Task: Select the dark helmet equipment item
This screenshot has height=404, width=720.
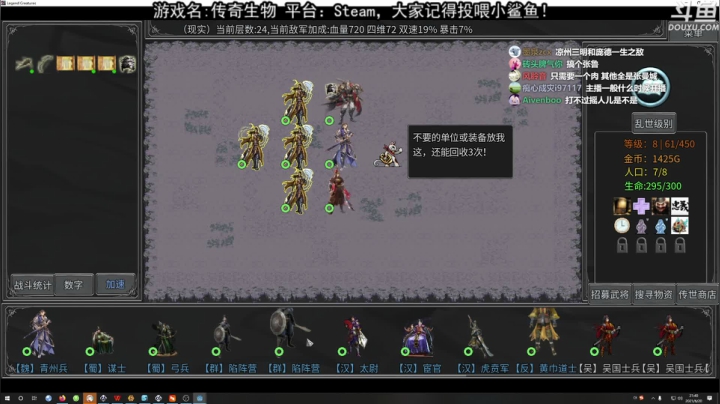Action: pos(127,64)
